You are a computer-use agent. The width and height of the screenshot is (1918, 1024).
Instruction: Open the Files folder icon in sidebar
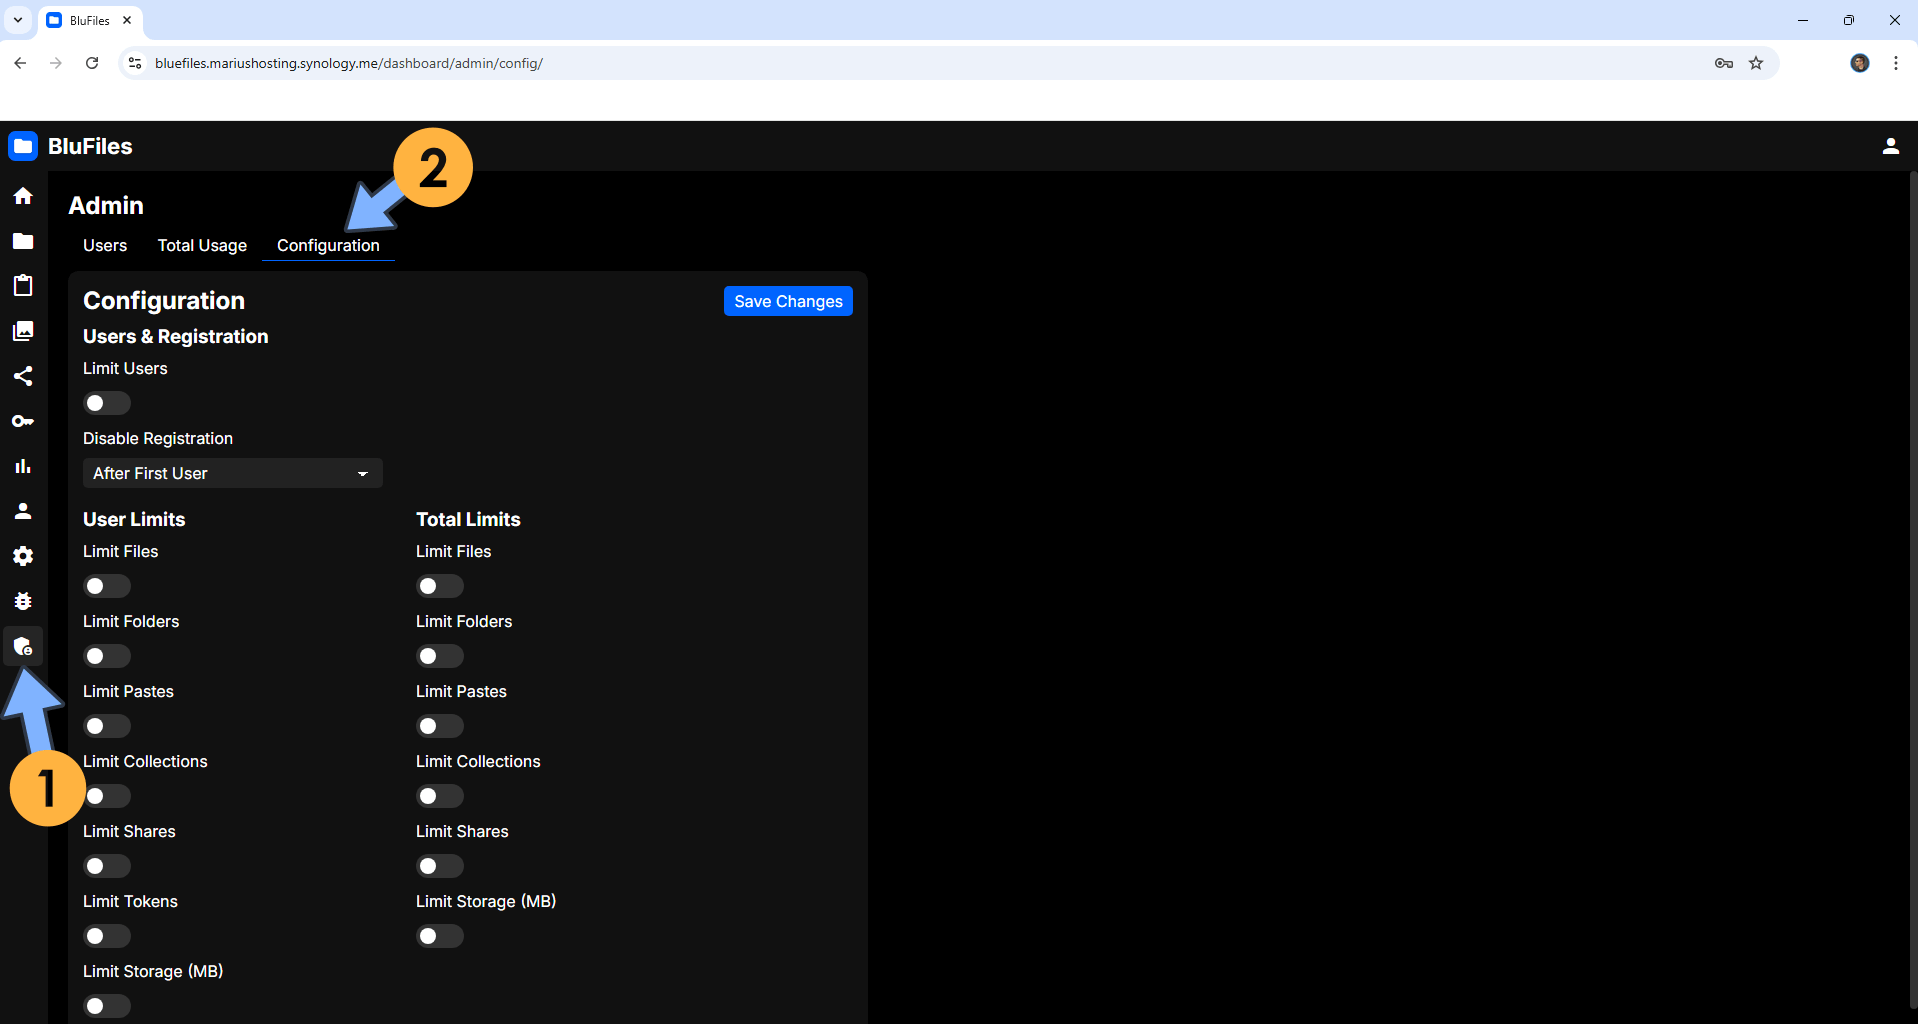pos(23,241)
